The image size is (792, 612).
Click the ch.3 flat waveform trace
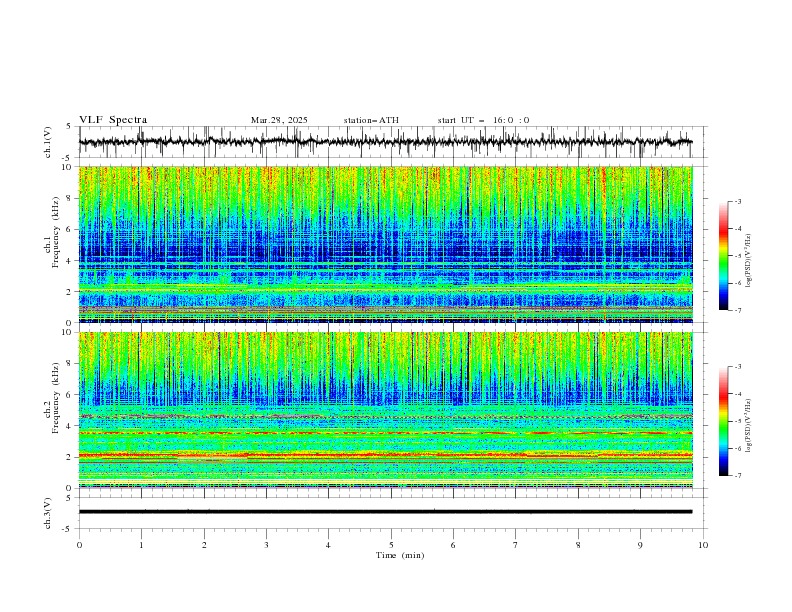click(x=385, y=512)
